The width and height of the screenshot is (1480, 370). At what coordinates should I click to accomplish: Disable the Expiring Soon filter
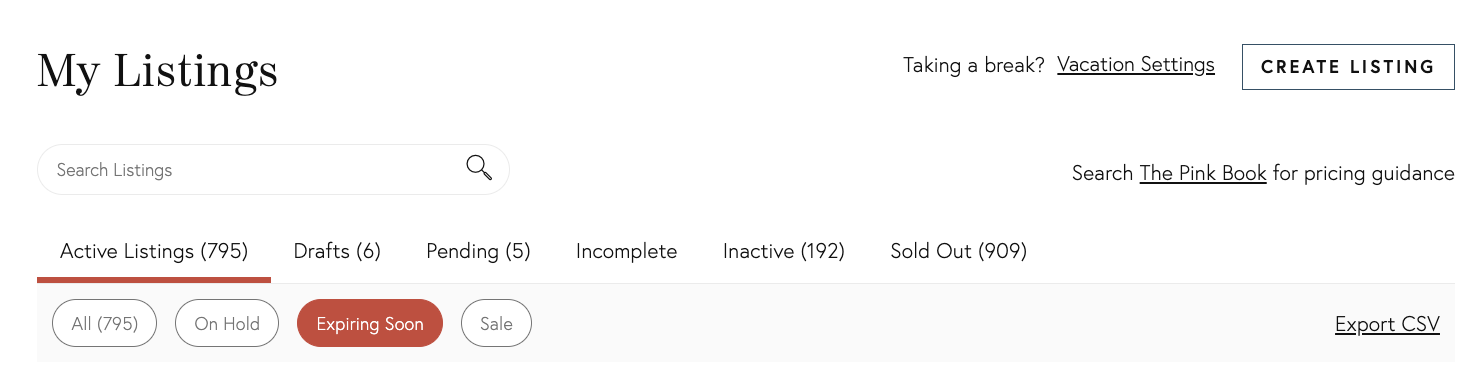pyautogui.click(x=370, y=323)
